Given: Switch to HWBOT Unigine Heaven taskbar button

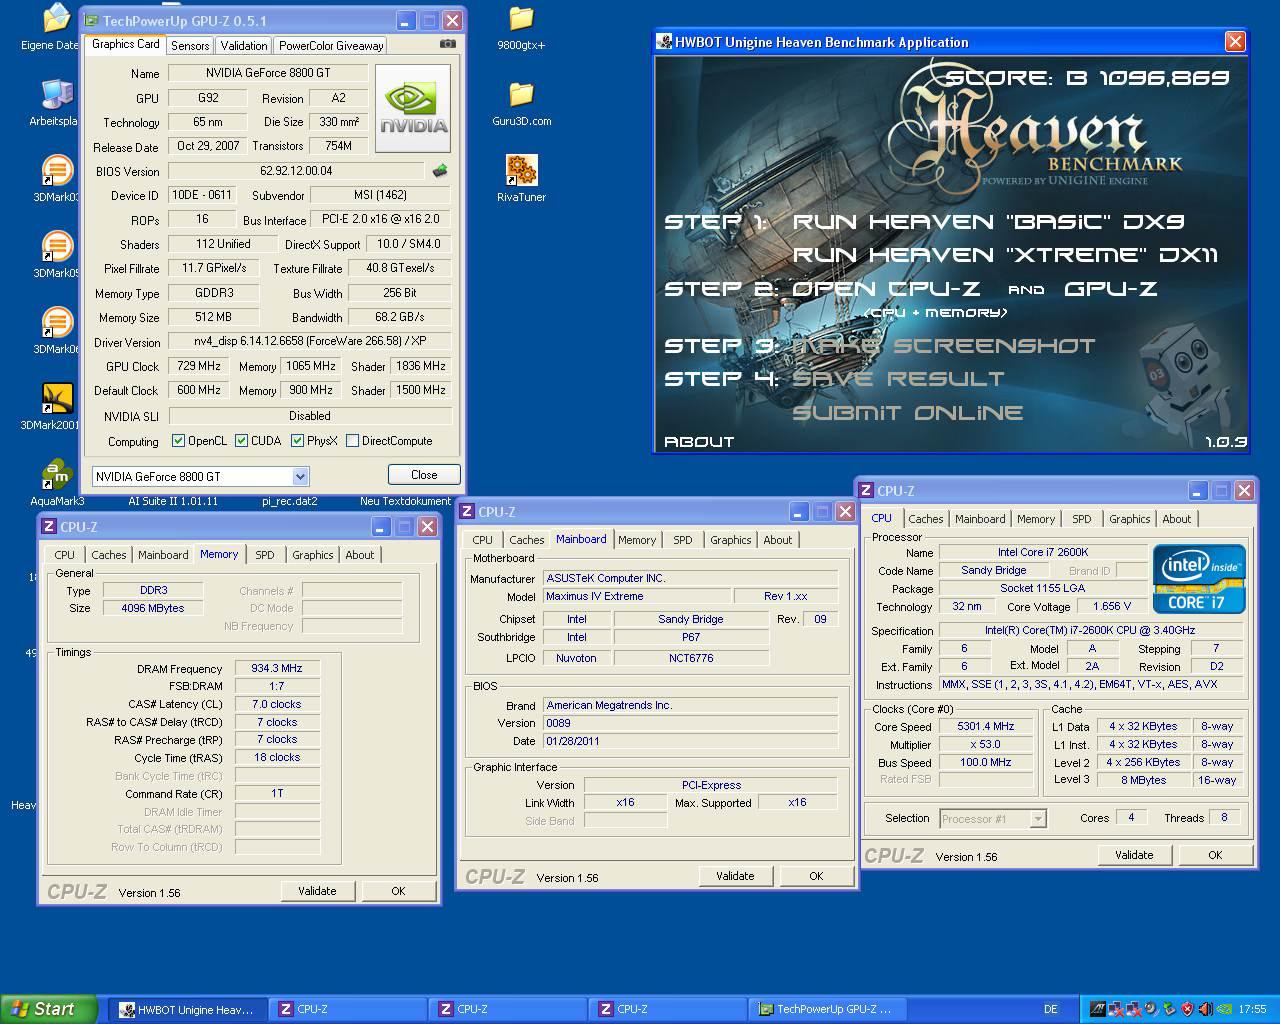Looking at the screenshot, I should [x=187, y=1010].
